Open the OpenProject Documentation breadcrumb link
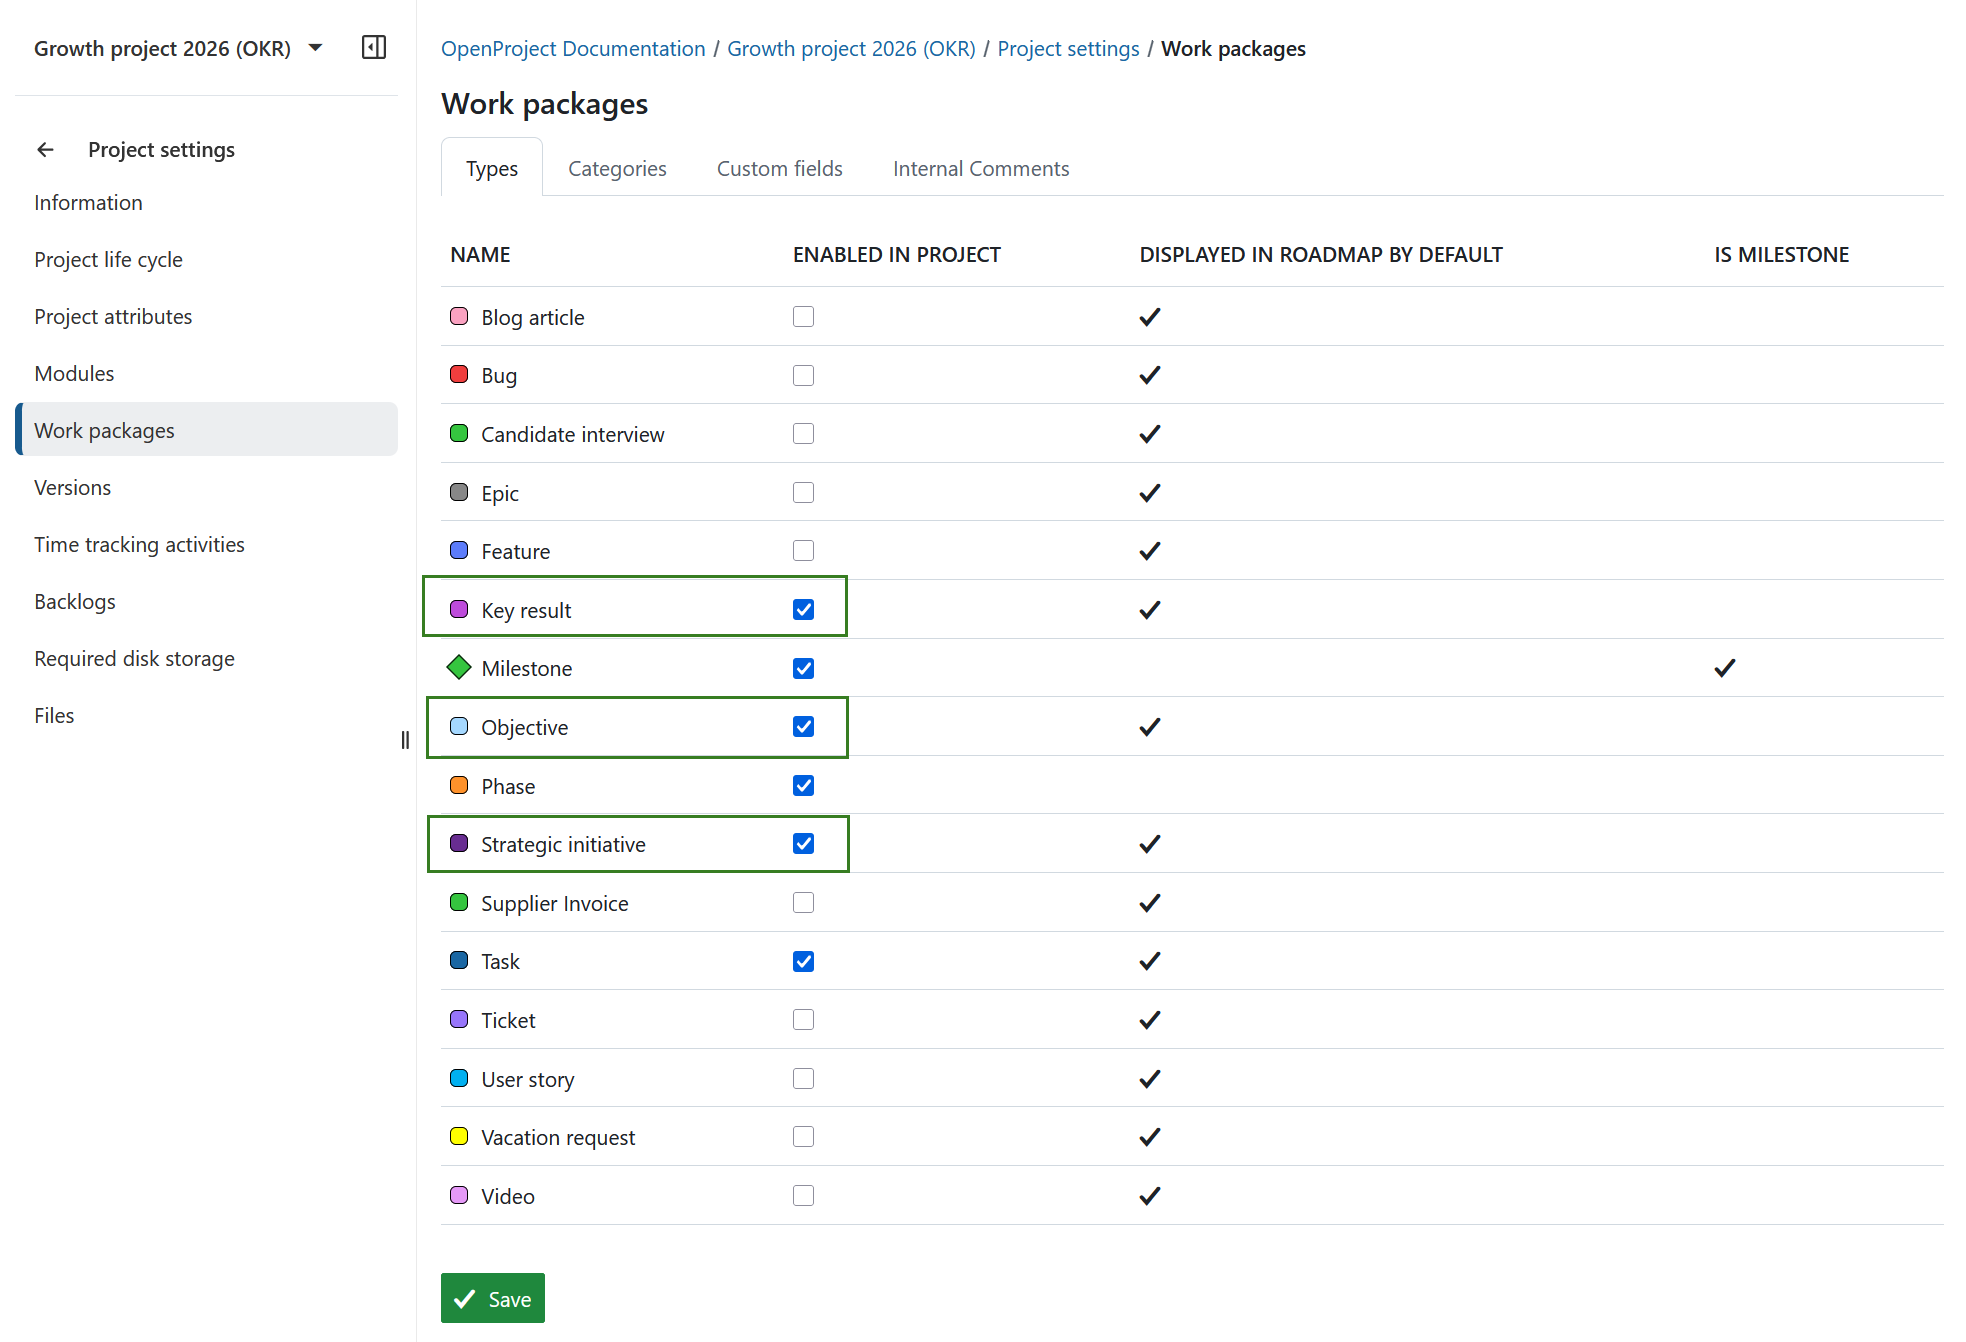 tap(572, 48)
